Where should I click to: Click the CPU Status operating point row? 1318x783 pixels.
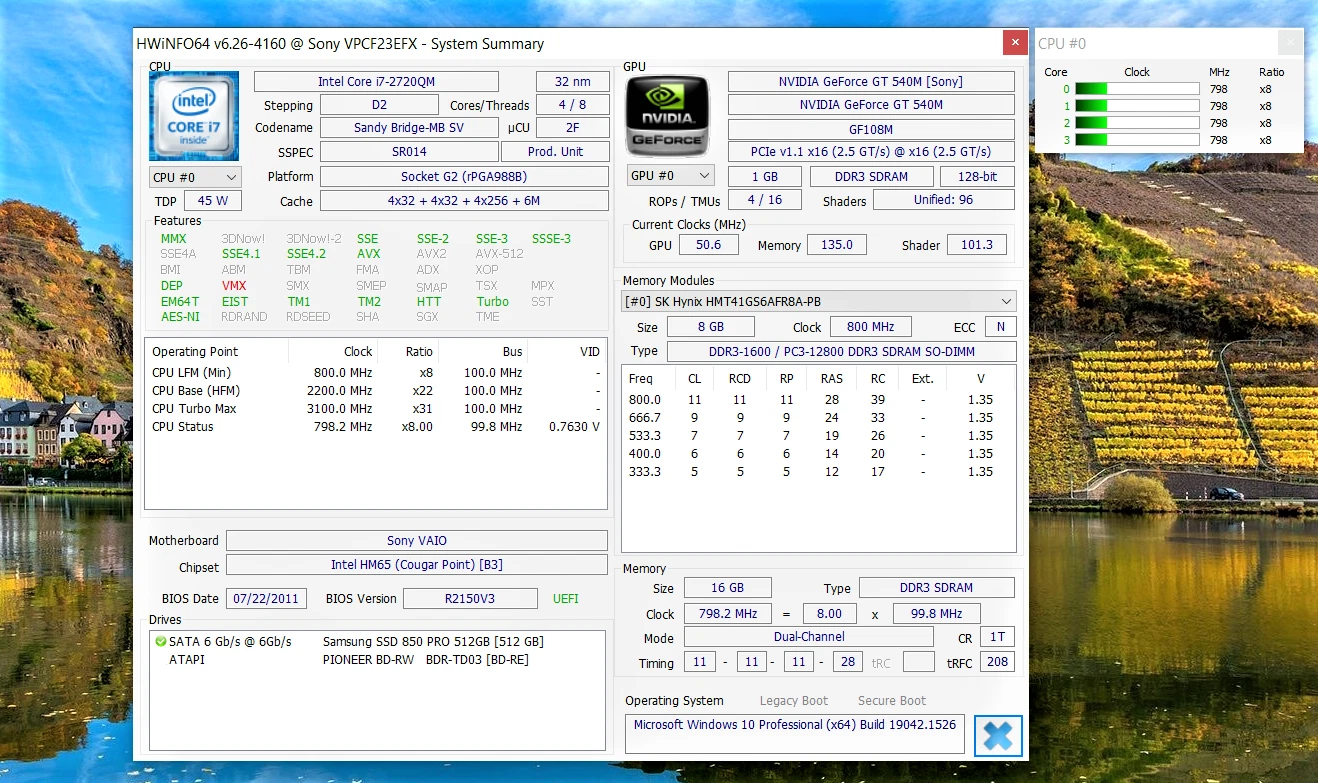[x=376, y=427]
